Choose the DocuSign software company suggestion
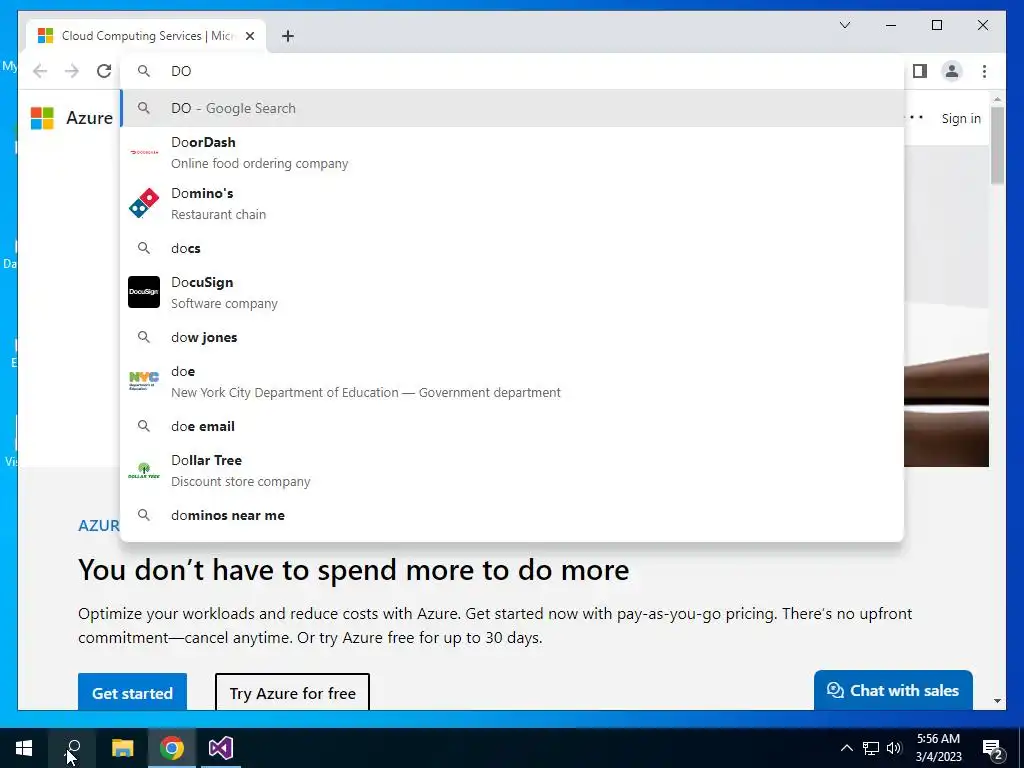 [512, 293]
